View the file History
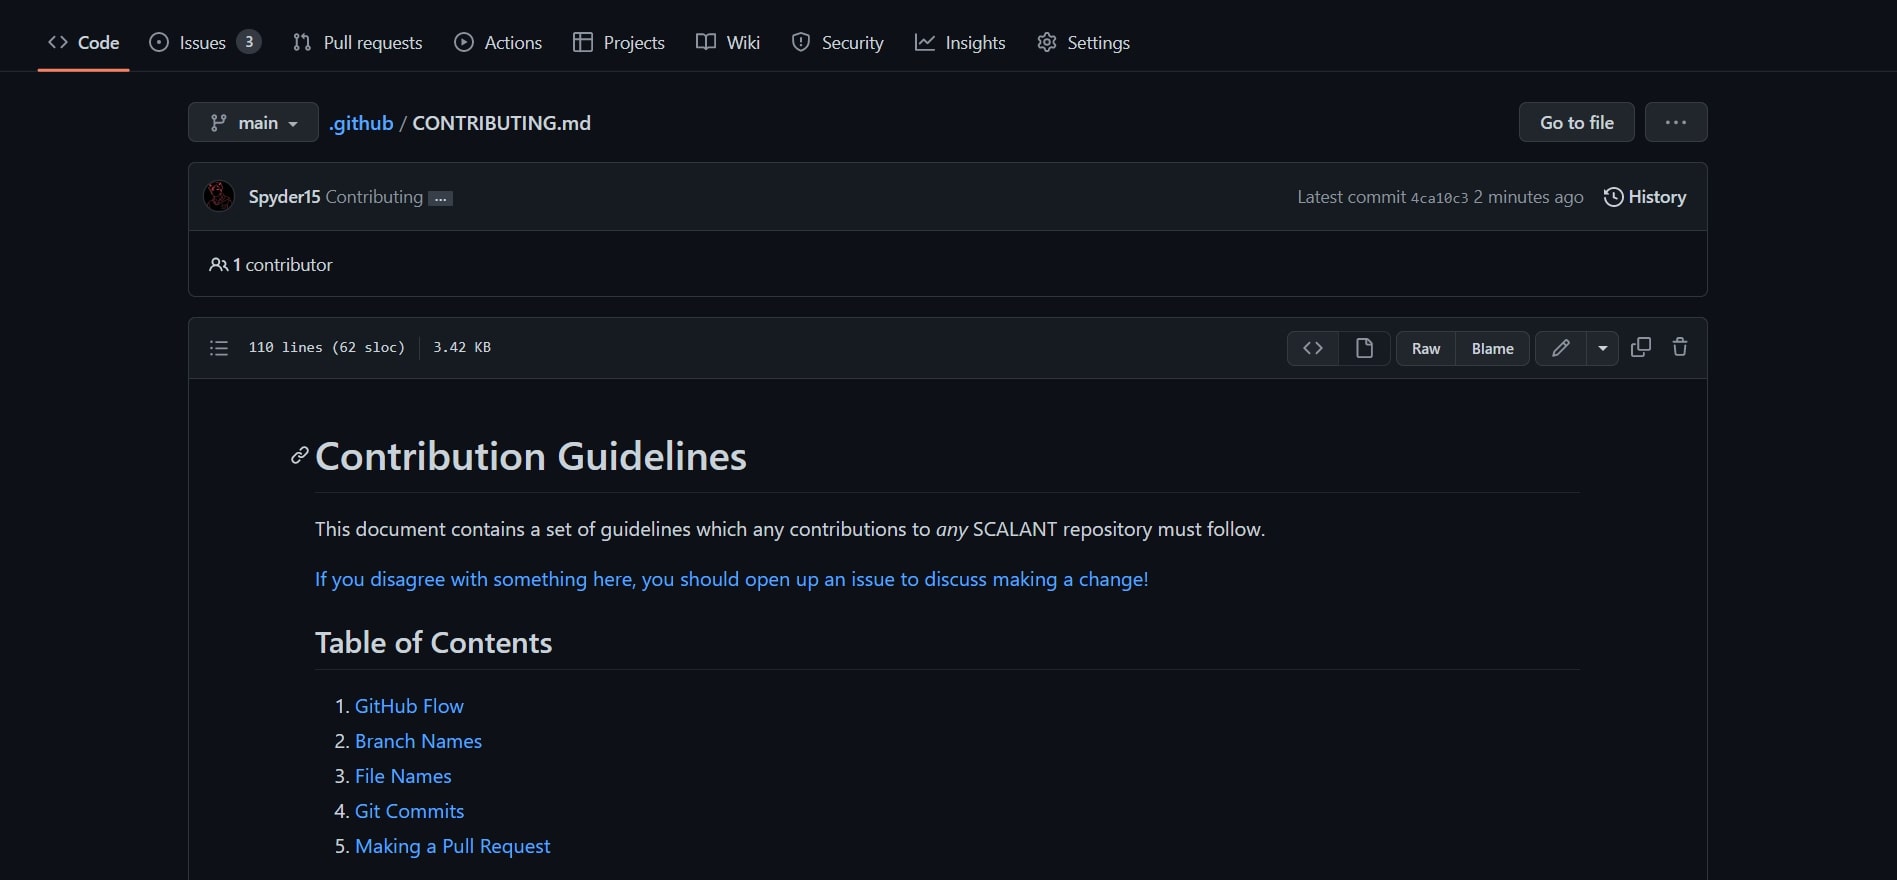 click(1645, 197)
